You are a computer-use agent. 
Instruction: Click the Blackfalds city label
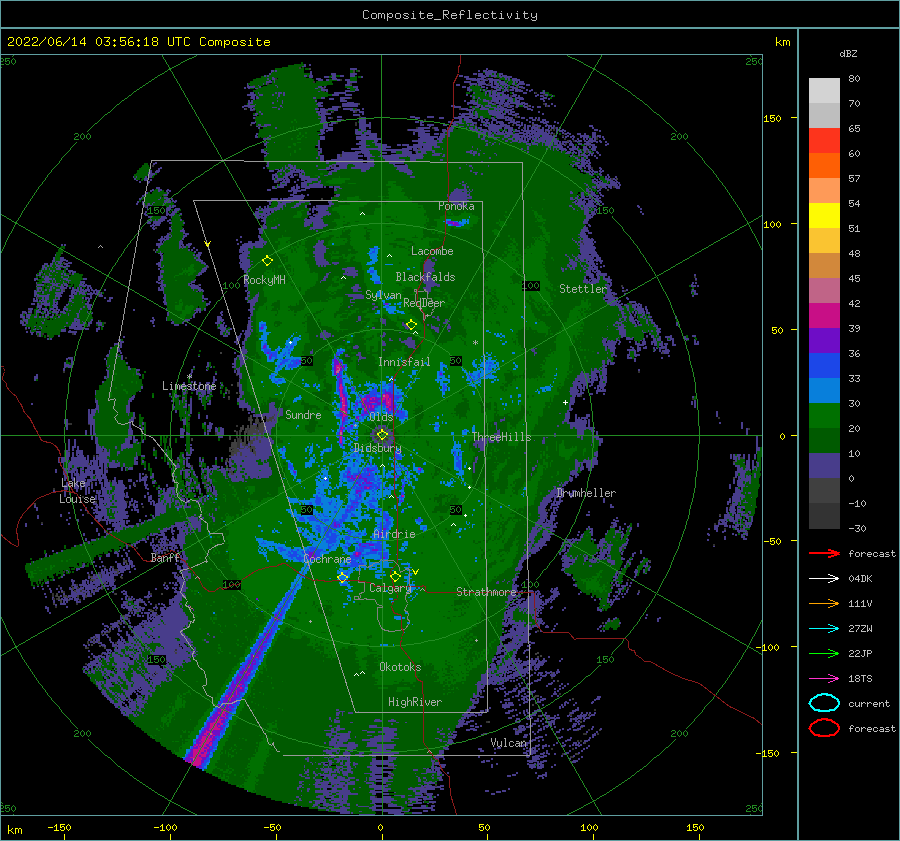point(425,277)
